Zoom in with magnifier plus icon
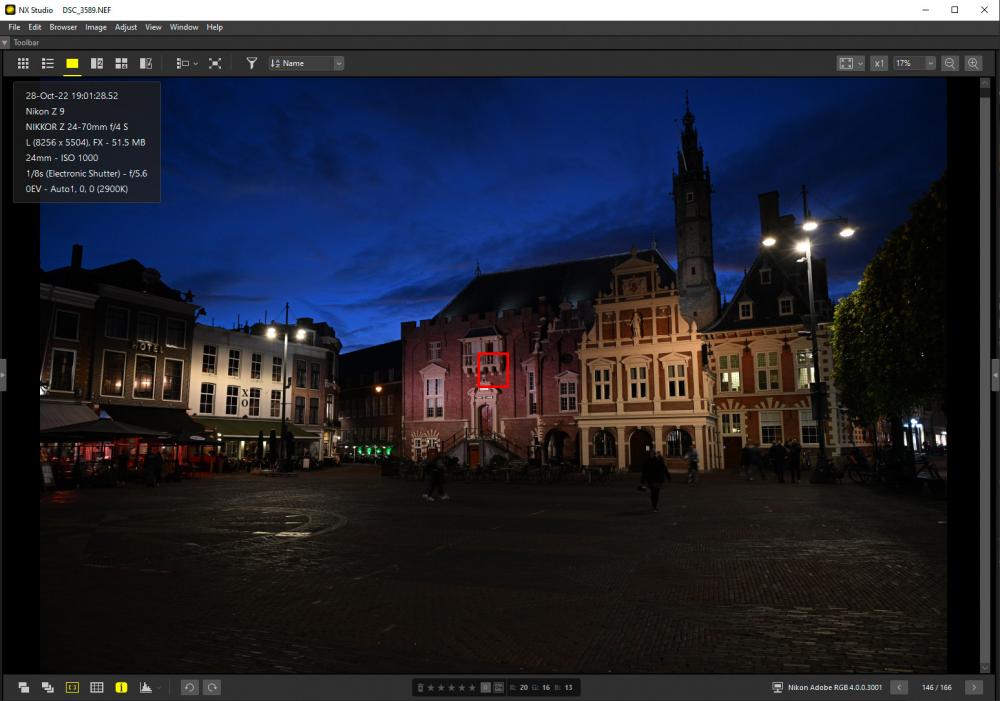Image resolution: width=1000 pixels, height=701 pixels. tap(973, 63)
